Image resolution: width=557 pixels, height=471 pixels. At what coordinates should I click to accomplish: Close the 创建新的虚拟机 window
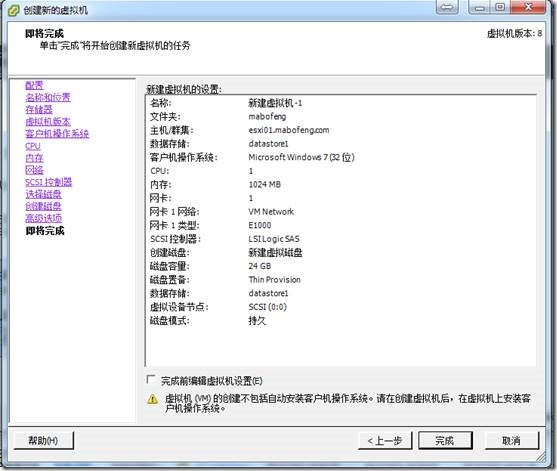(528, 7)
